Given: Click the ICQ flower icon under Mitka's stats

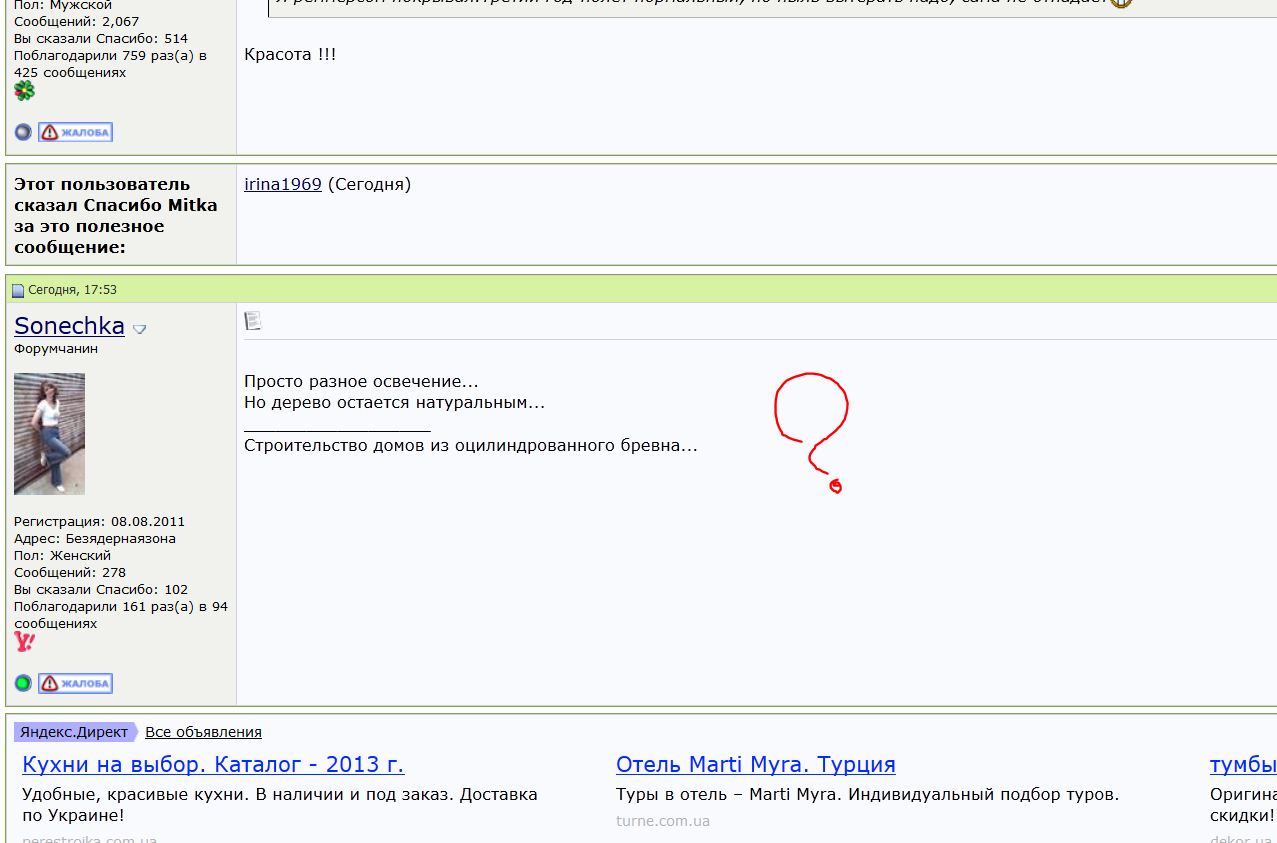Looking at the screenshot, I should pyautogui.click(x=24, y=91).
